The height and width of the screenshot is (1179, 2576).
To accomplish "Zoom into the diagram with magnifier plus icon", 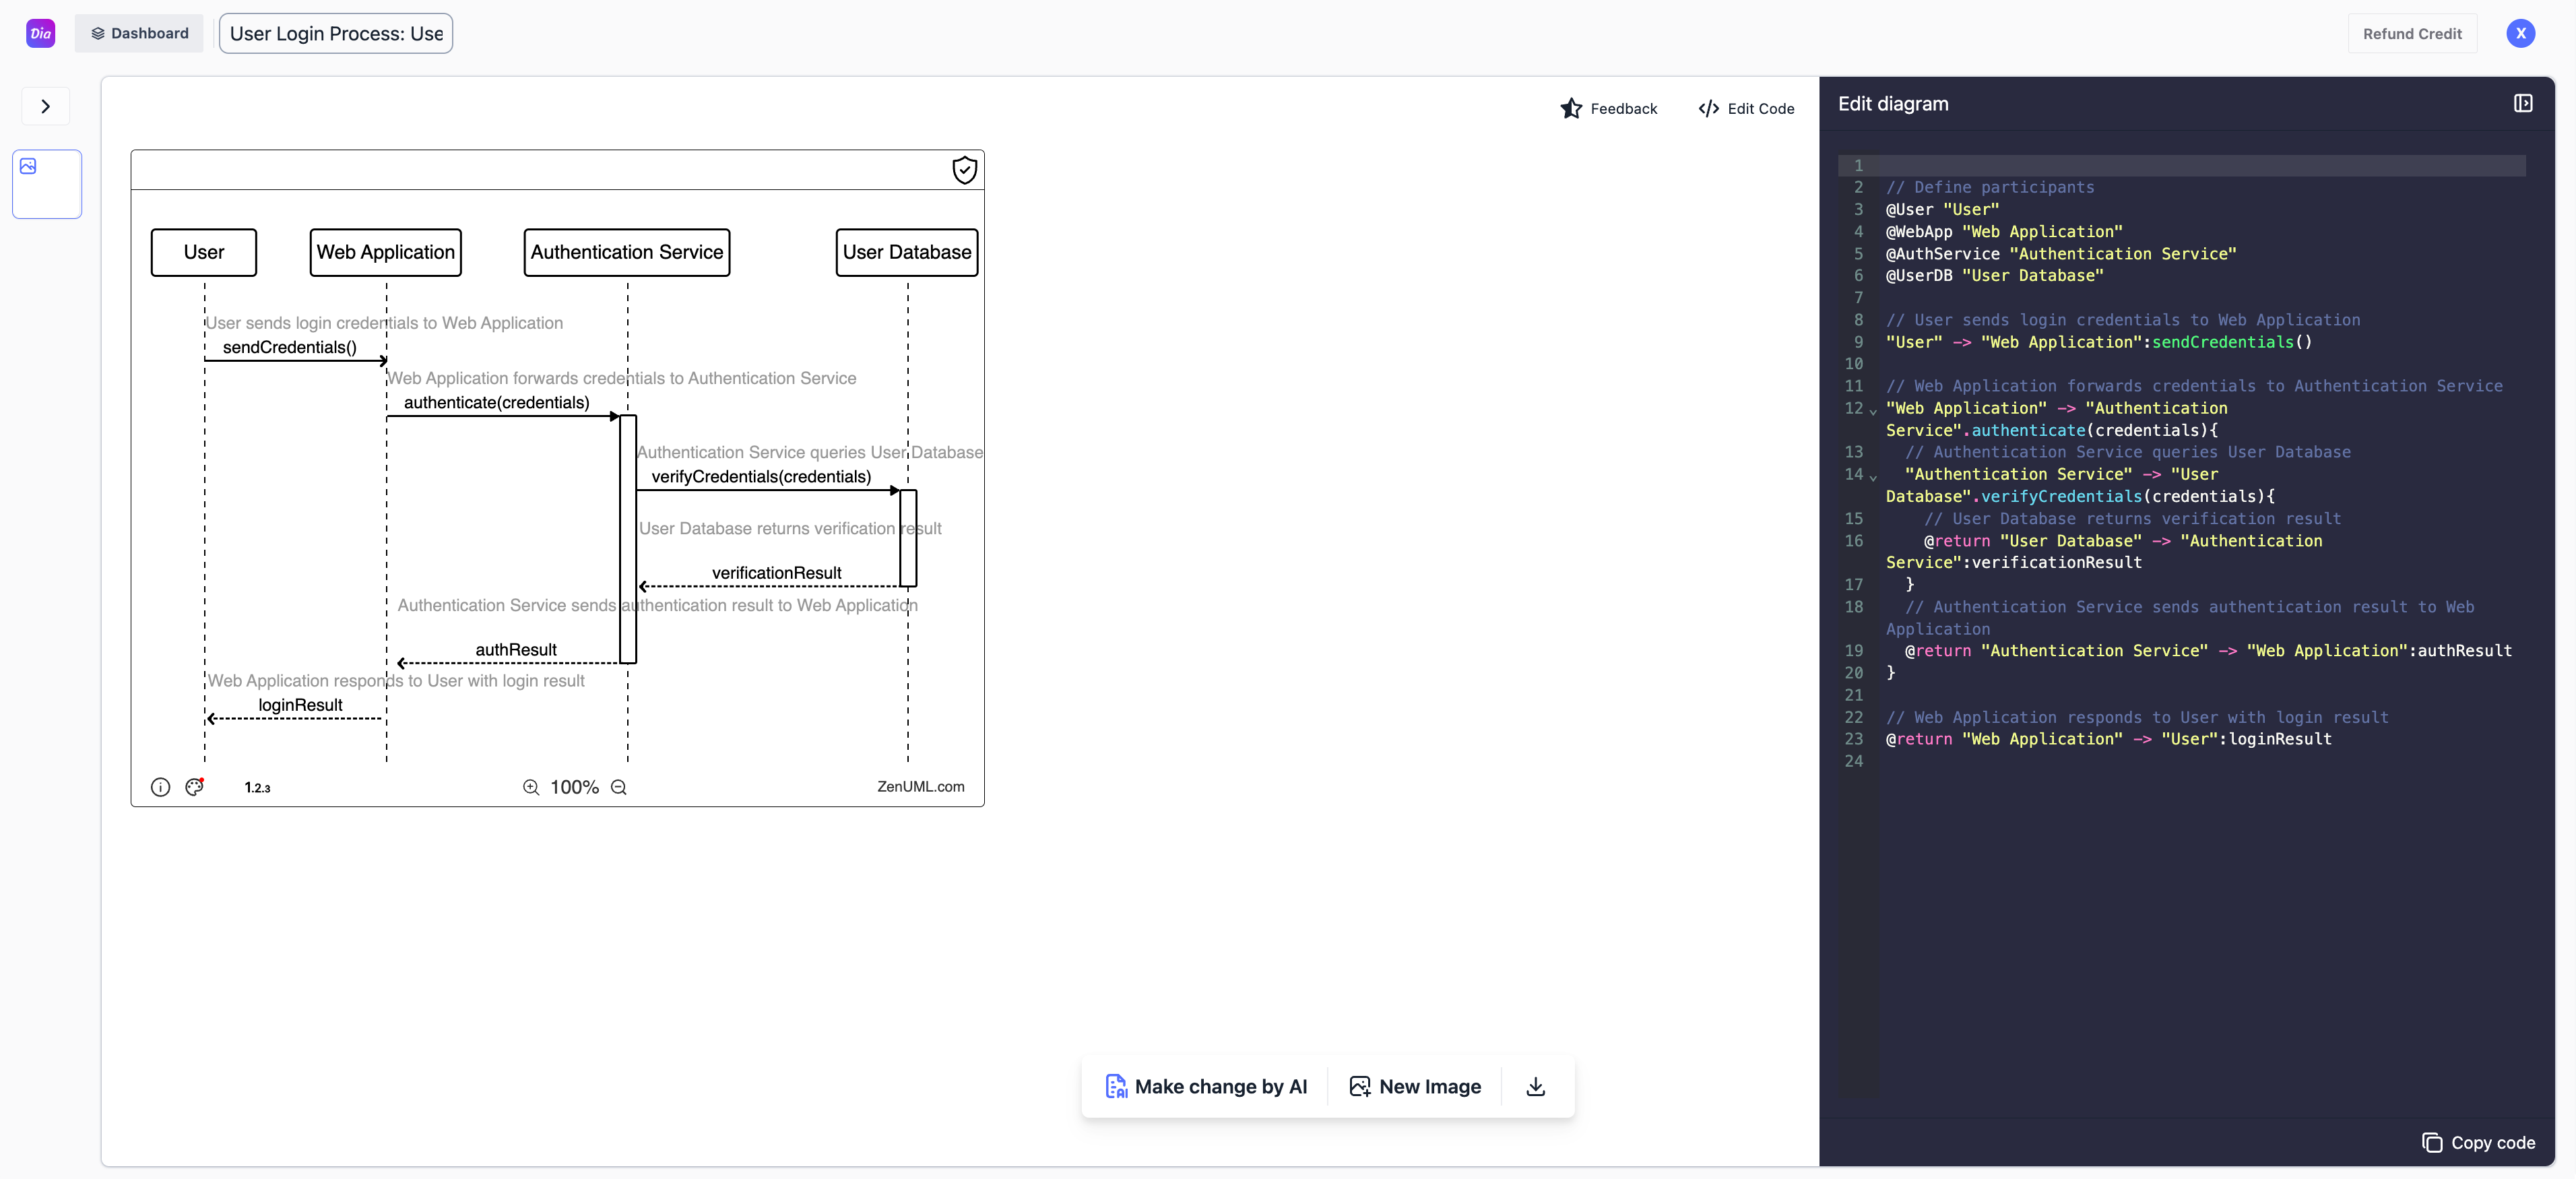I will click(x=531, y=787).
